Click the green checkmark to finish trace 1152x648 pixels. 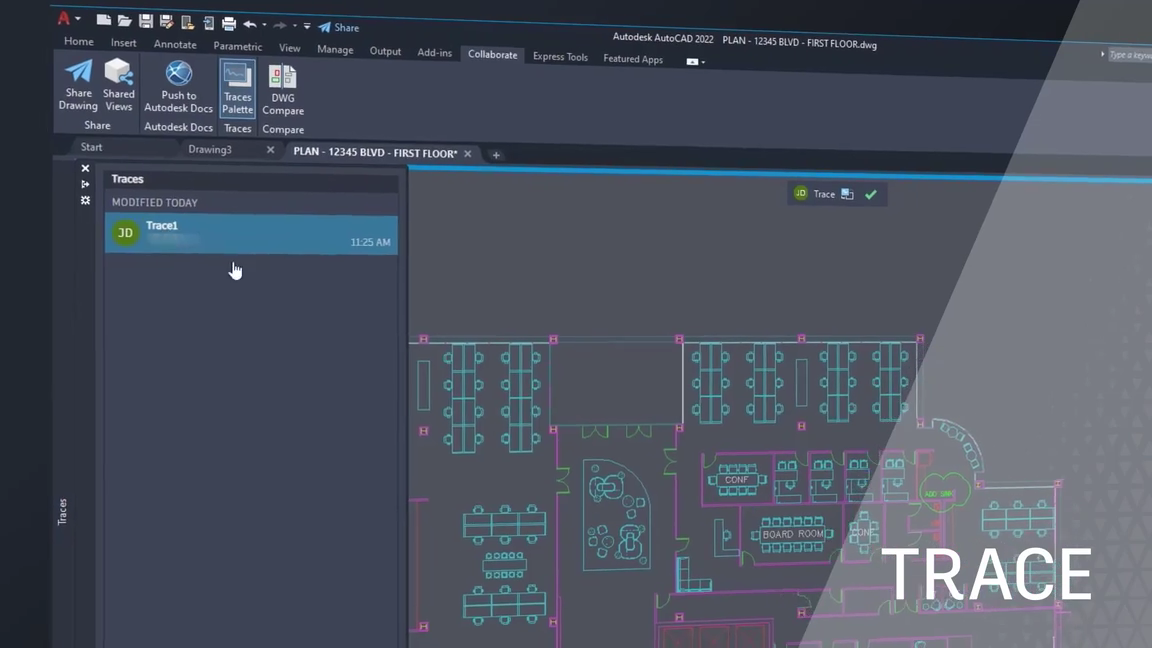coord(871,195)
